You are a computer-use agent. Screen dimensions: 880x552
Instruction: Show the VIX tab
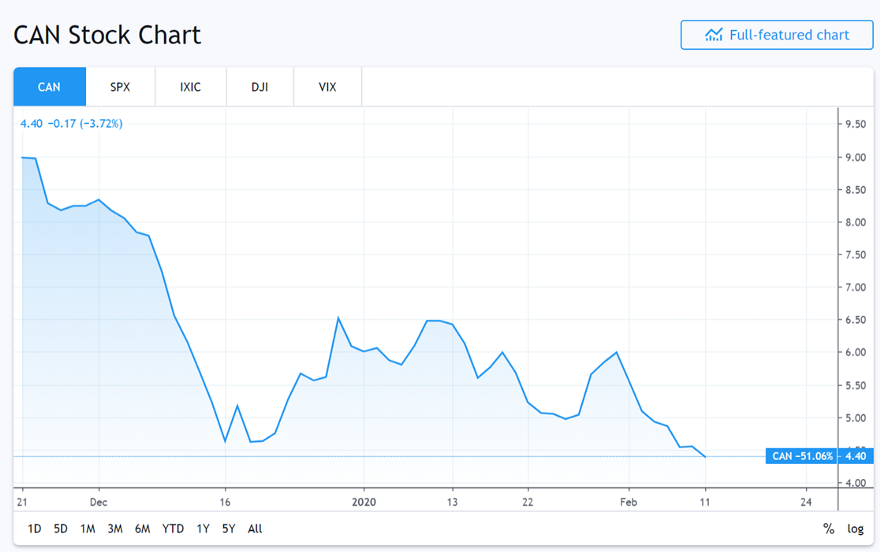click(327, 87)
